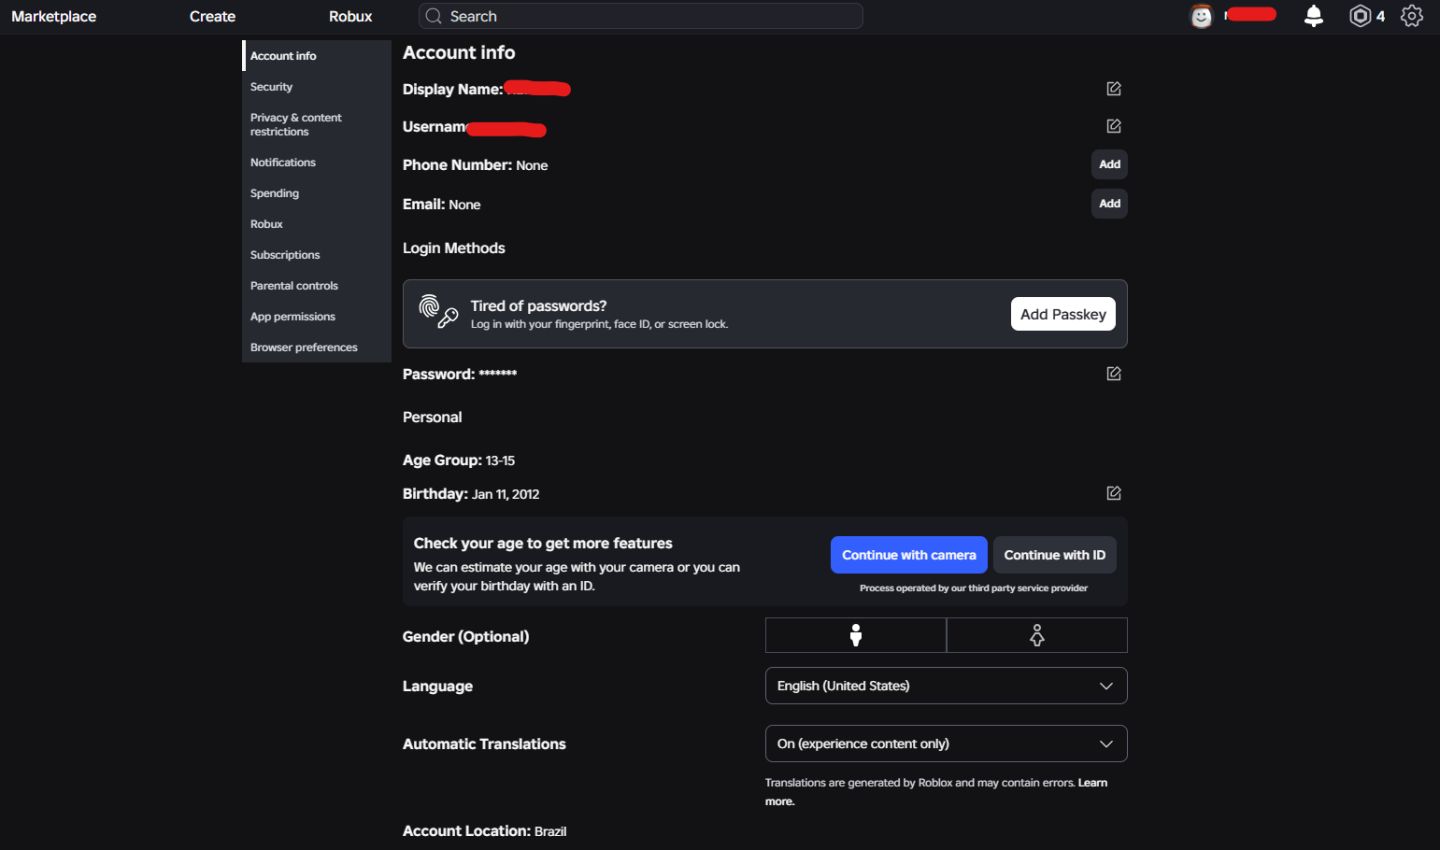
Task: Open the Notifications settings tab
Action: 316,162
